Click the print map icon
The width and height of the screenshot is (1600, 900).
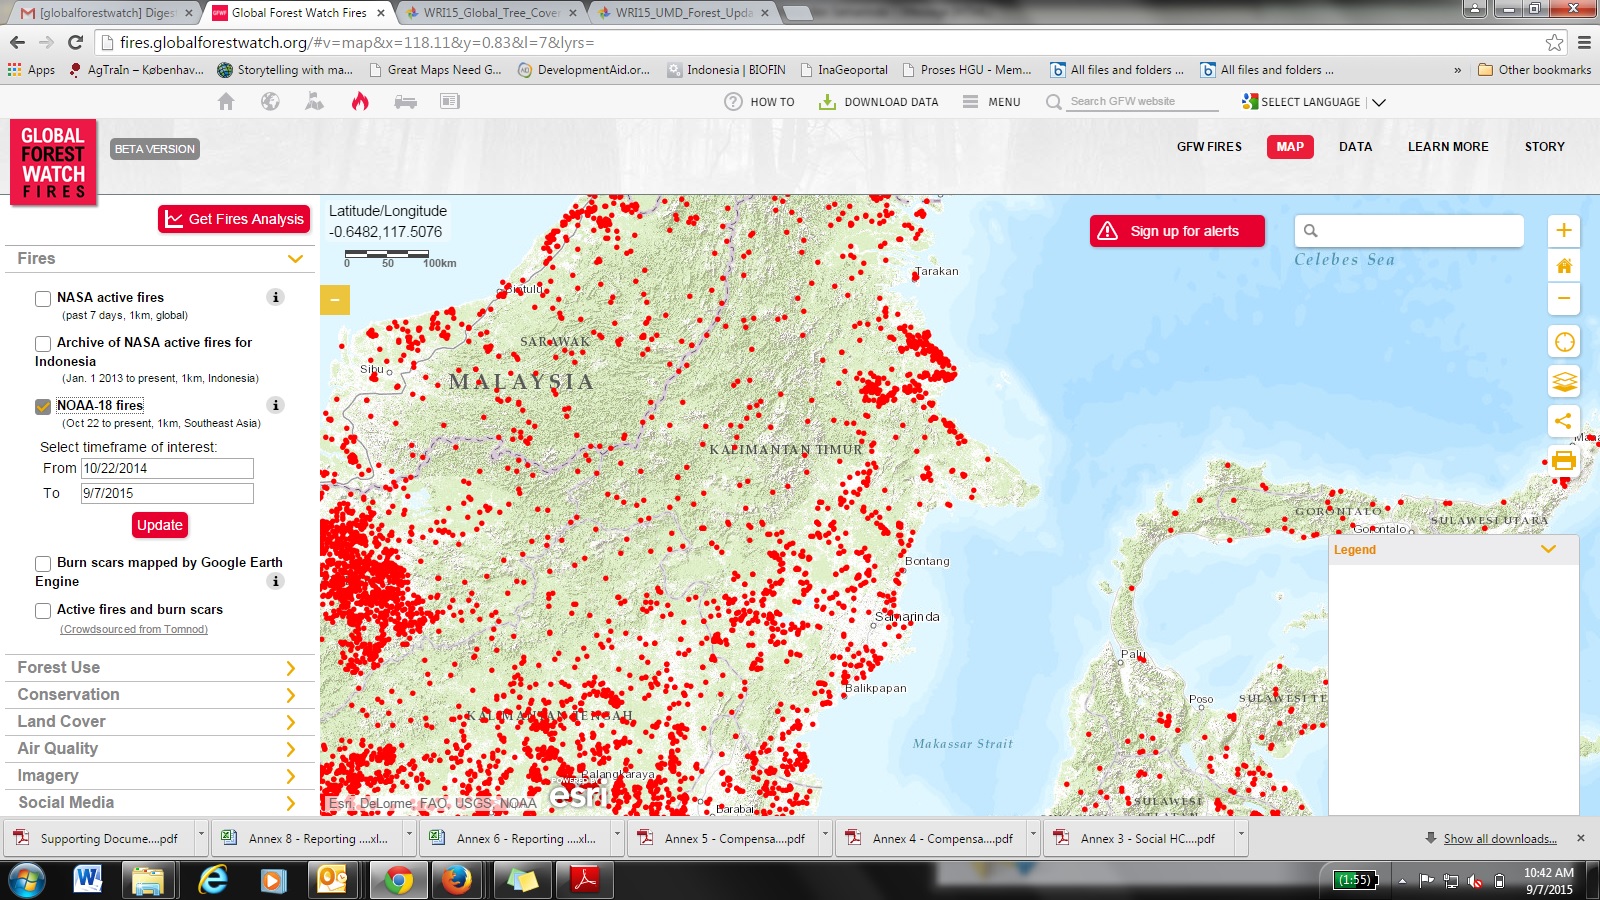click(1564, 461)
